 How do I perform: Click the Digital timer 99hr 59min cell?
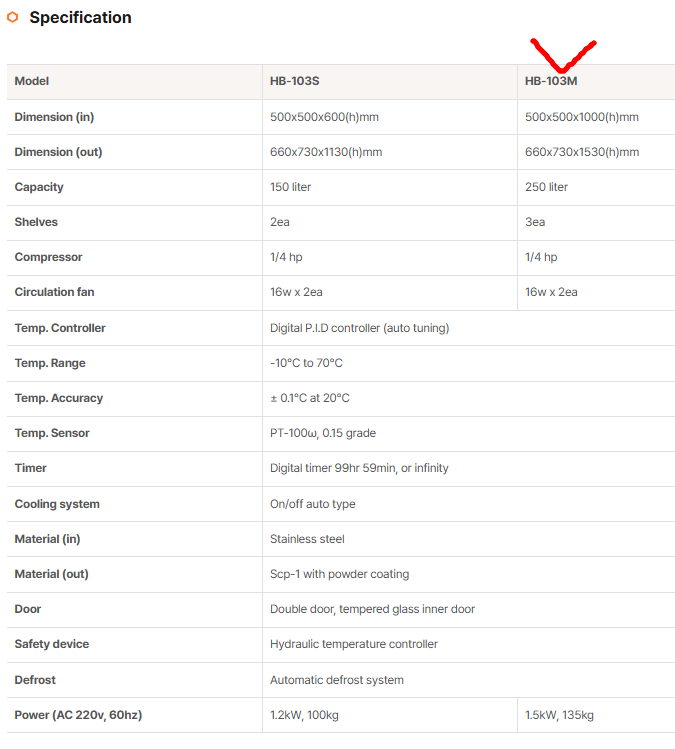[x=359, y=468]
